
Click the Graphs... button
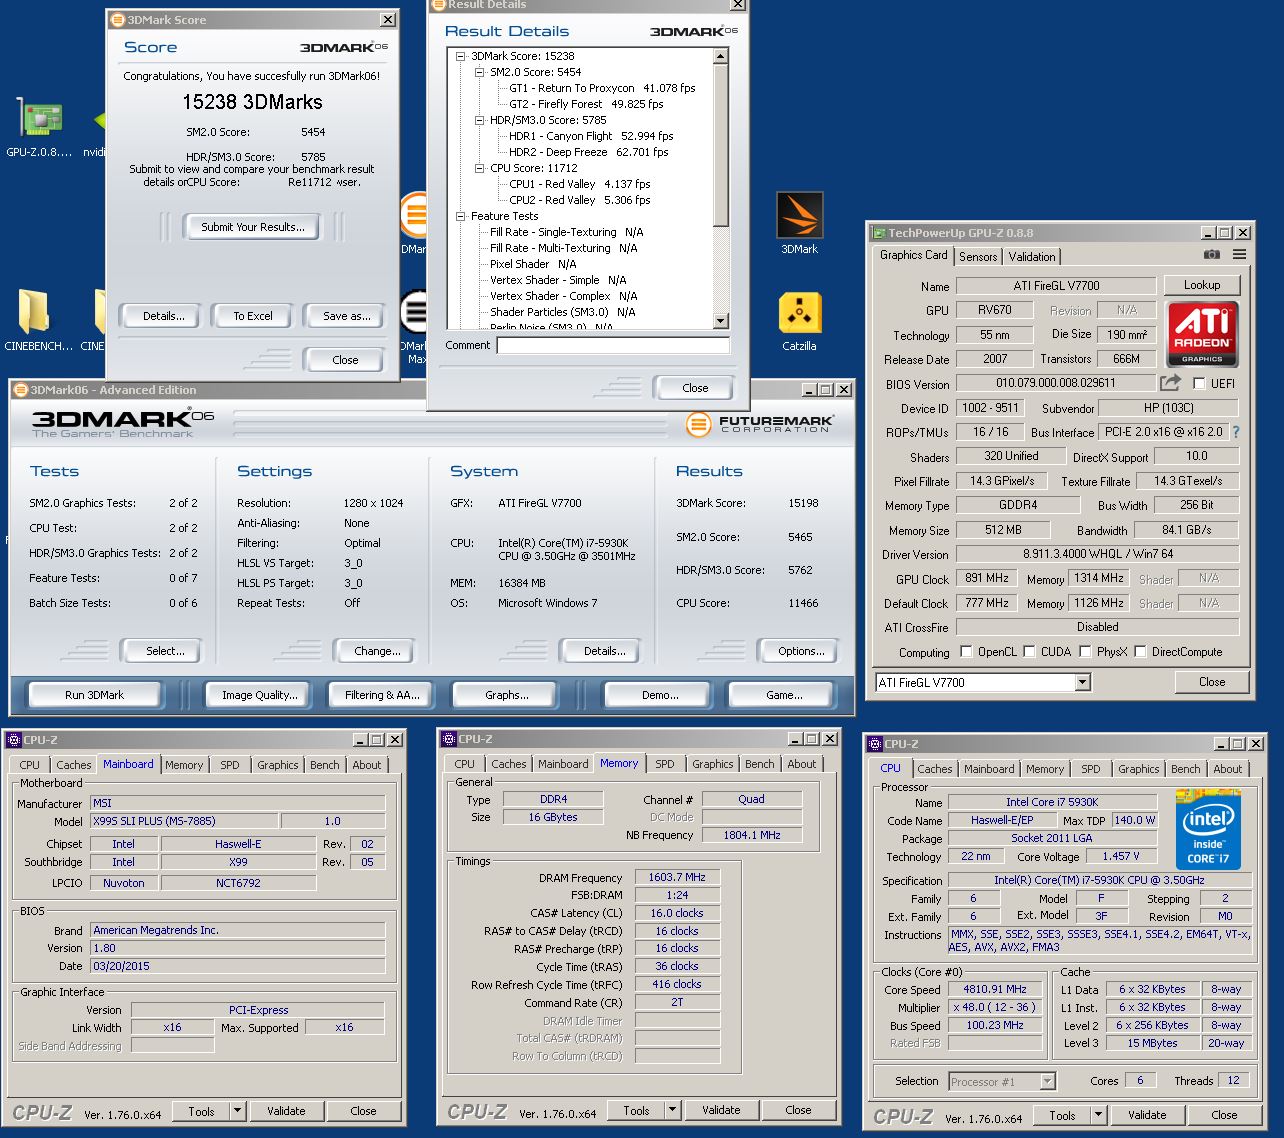click(507, 694)
